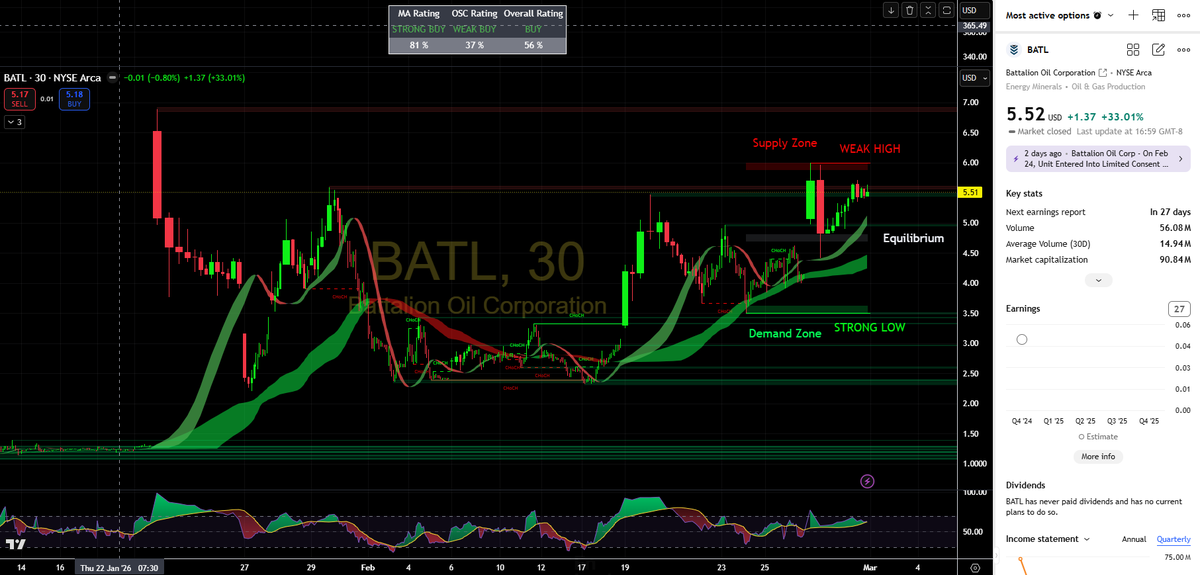Click the 81 % rating value

pos(418,45)
